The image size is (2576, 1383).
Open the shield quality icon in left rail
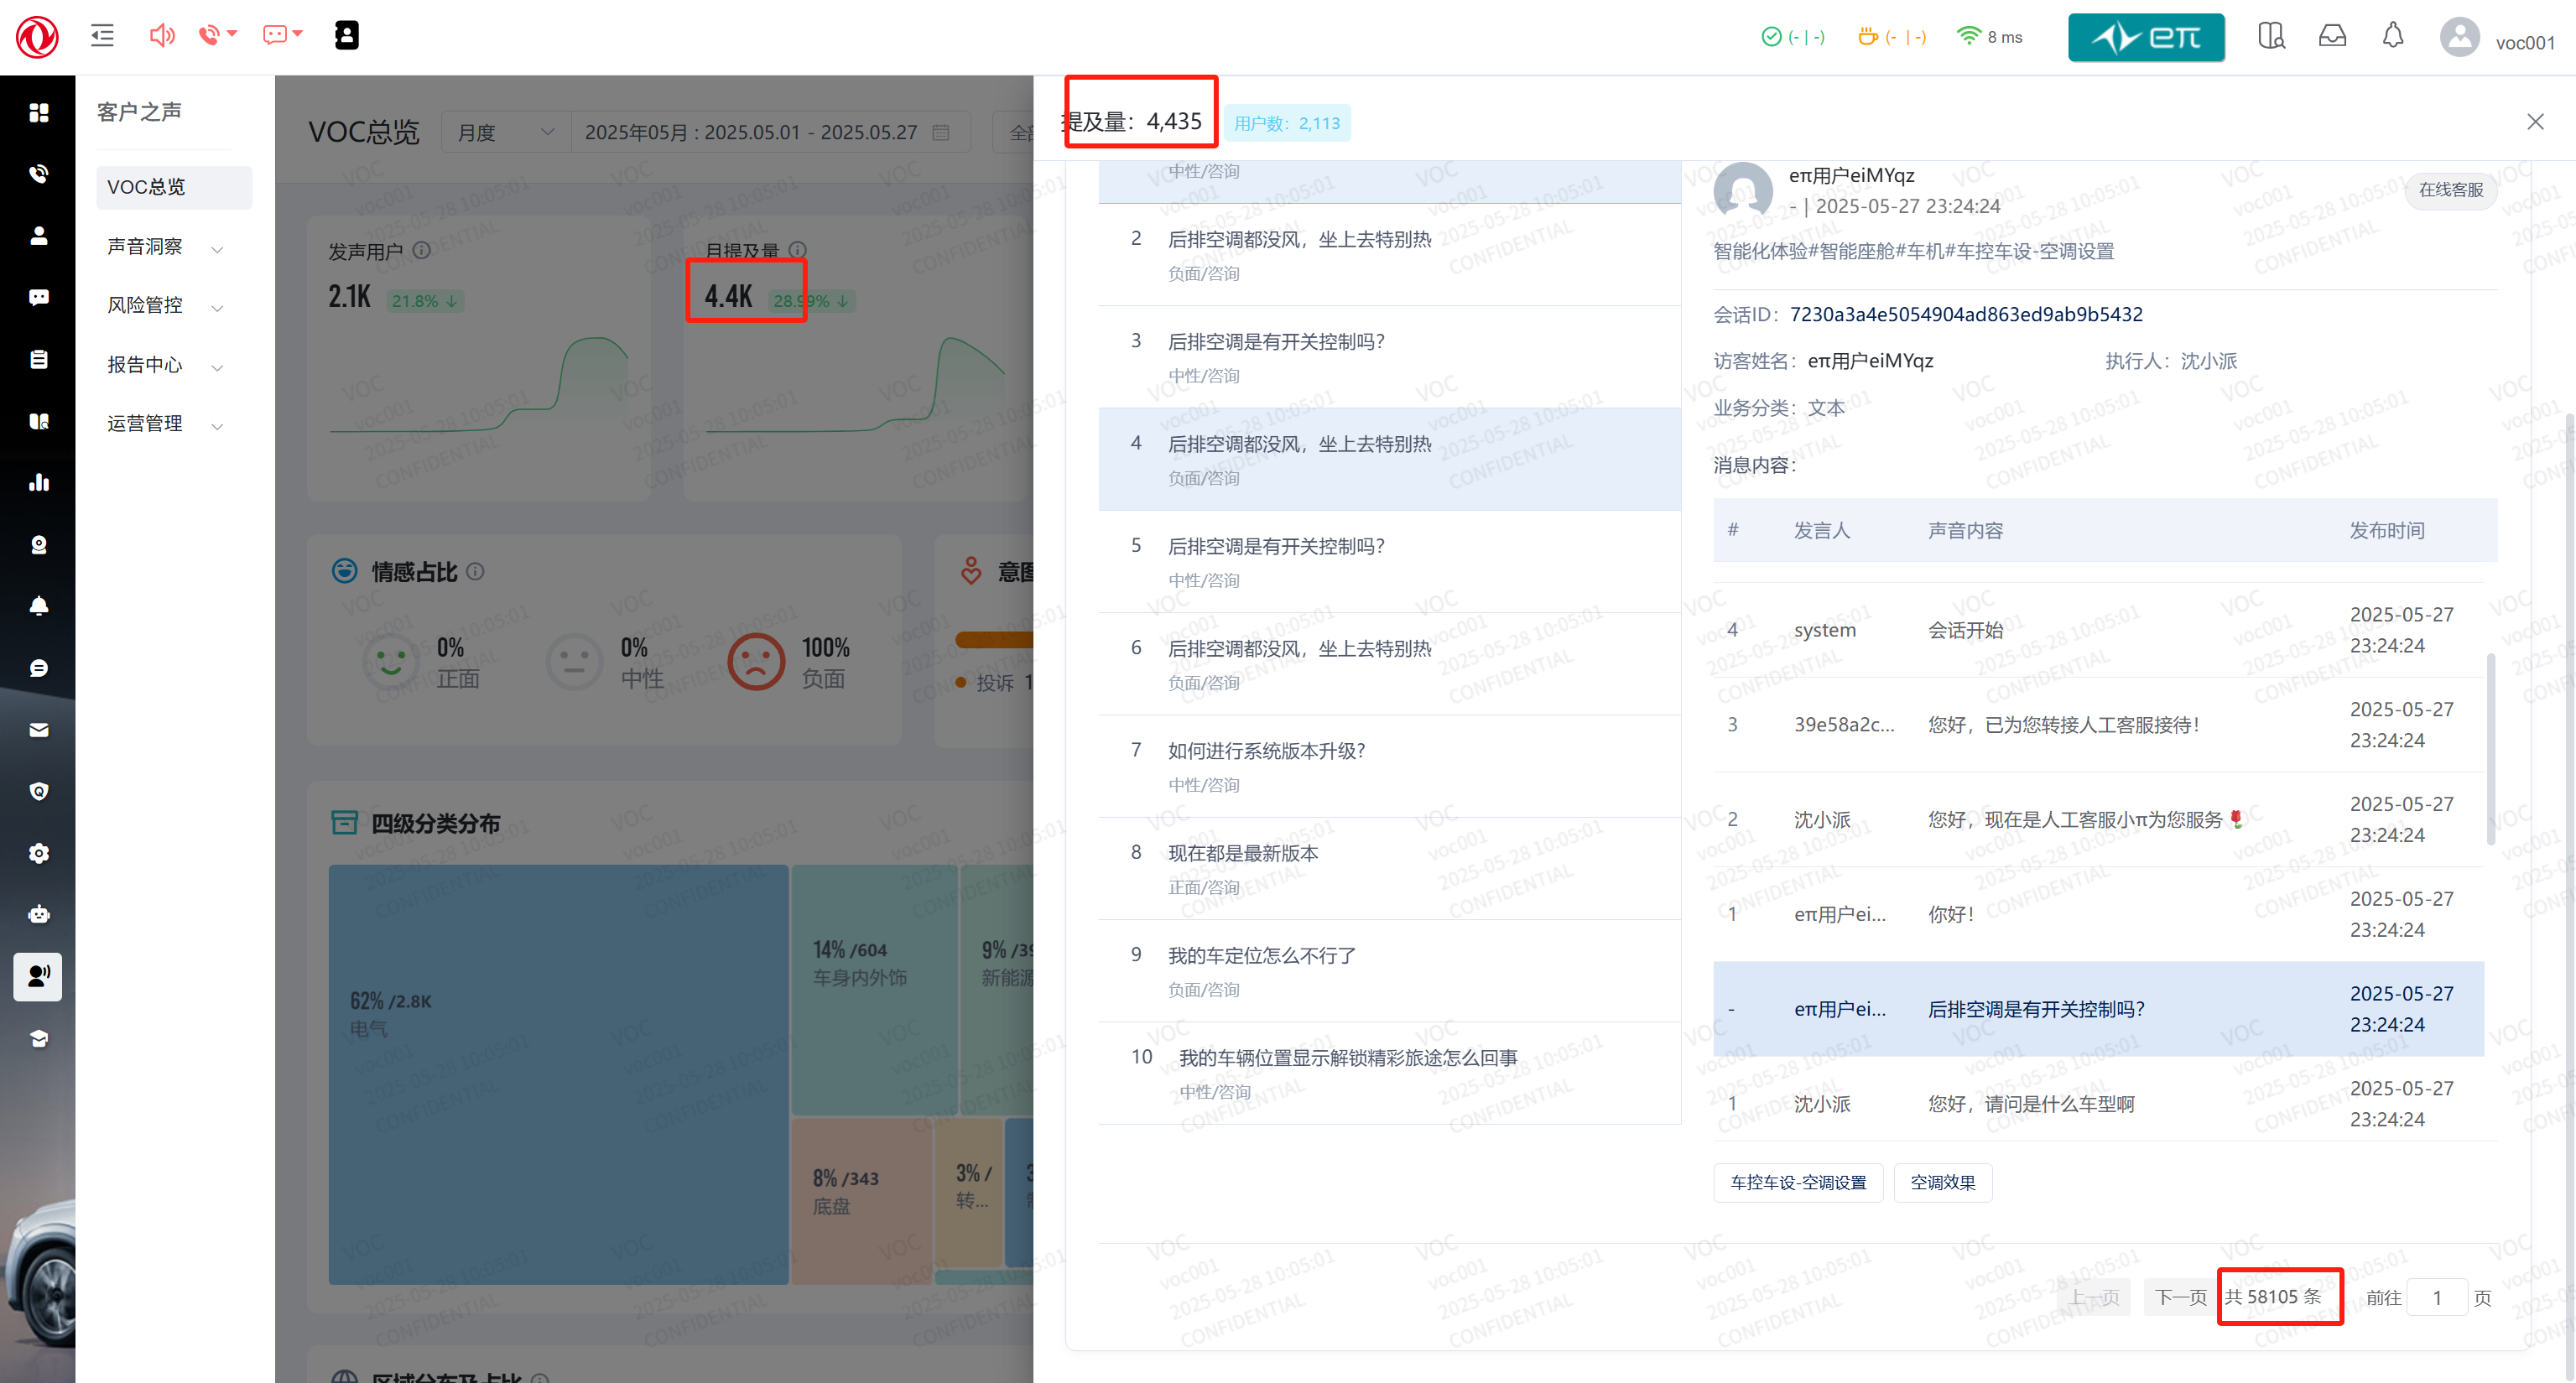pyautogui.click(x=39, y=792)
